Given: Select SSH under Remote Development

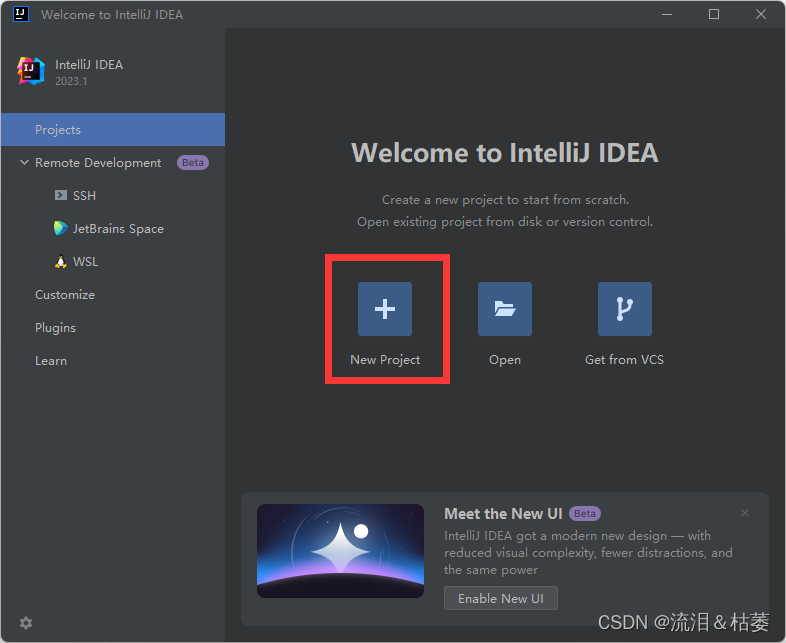Looking at the screenshot, I should (x=84, y=195).
